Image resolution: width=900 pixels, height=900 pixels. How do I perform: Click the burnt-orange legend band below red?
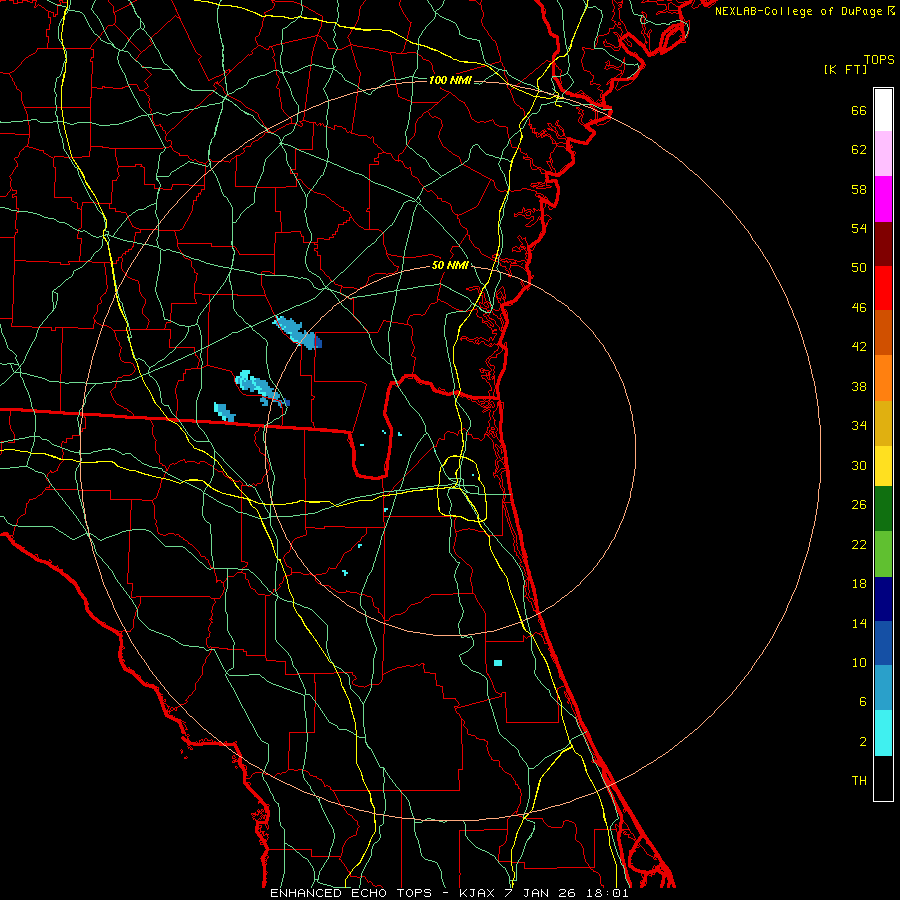(883, 333)
